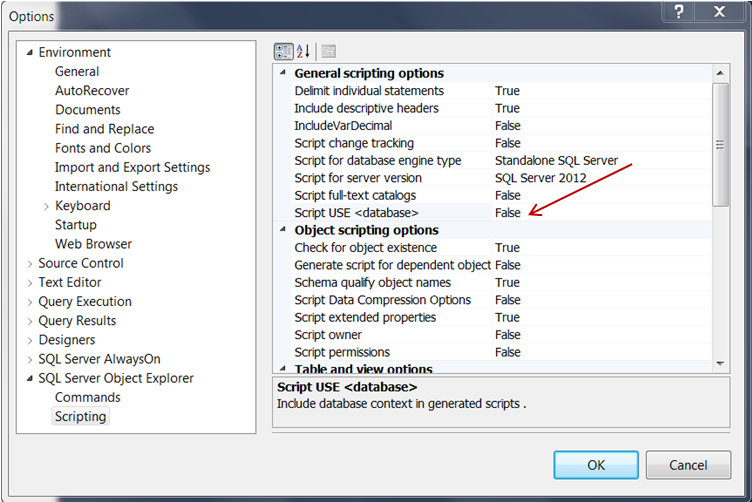
Task: Collapse the Environment tree node
Action: click(29, 53)
